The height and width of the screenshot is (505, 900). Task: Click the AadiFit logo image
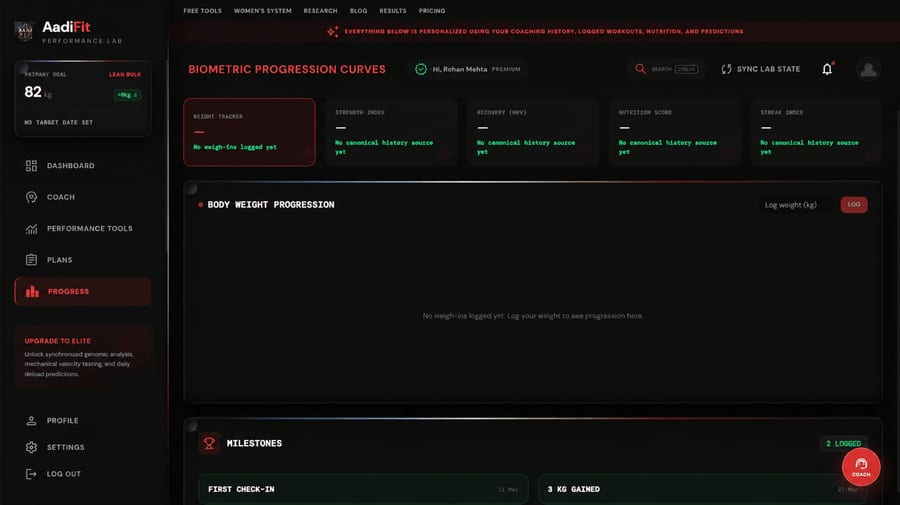(25, 31)
